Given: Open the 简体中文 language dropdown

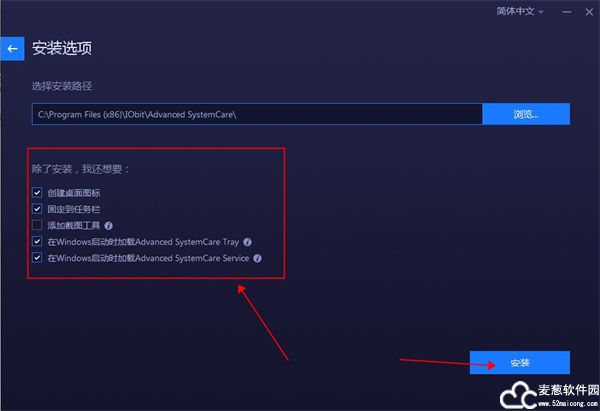Looking at the screenshot, I should pyautogui.click(x=520, y=11).
